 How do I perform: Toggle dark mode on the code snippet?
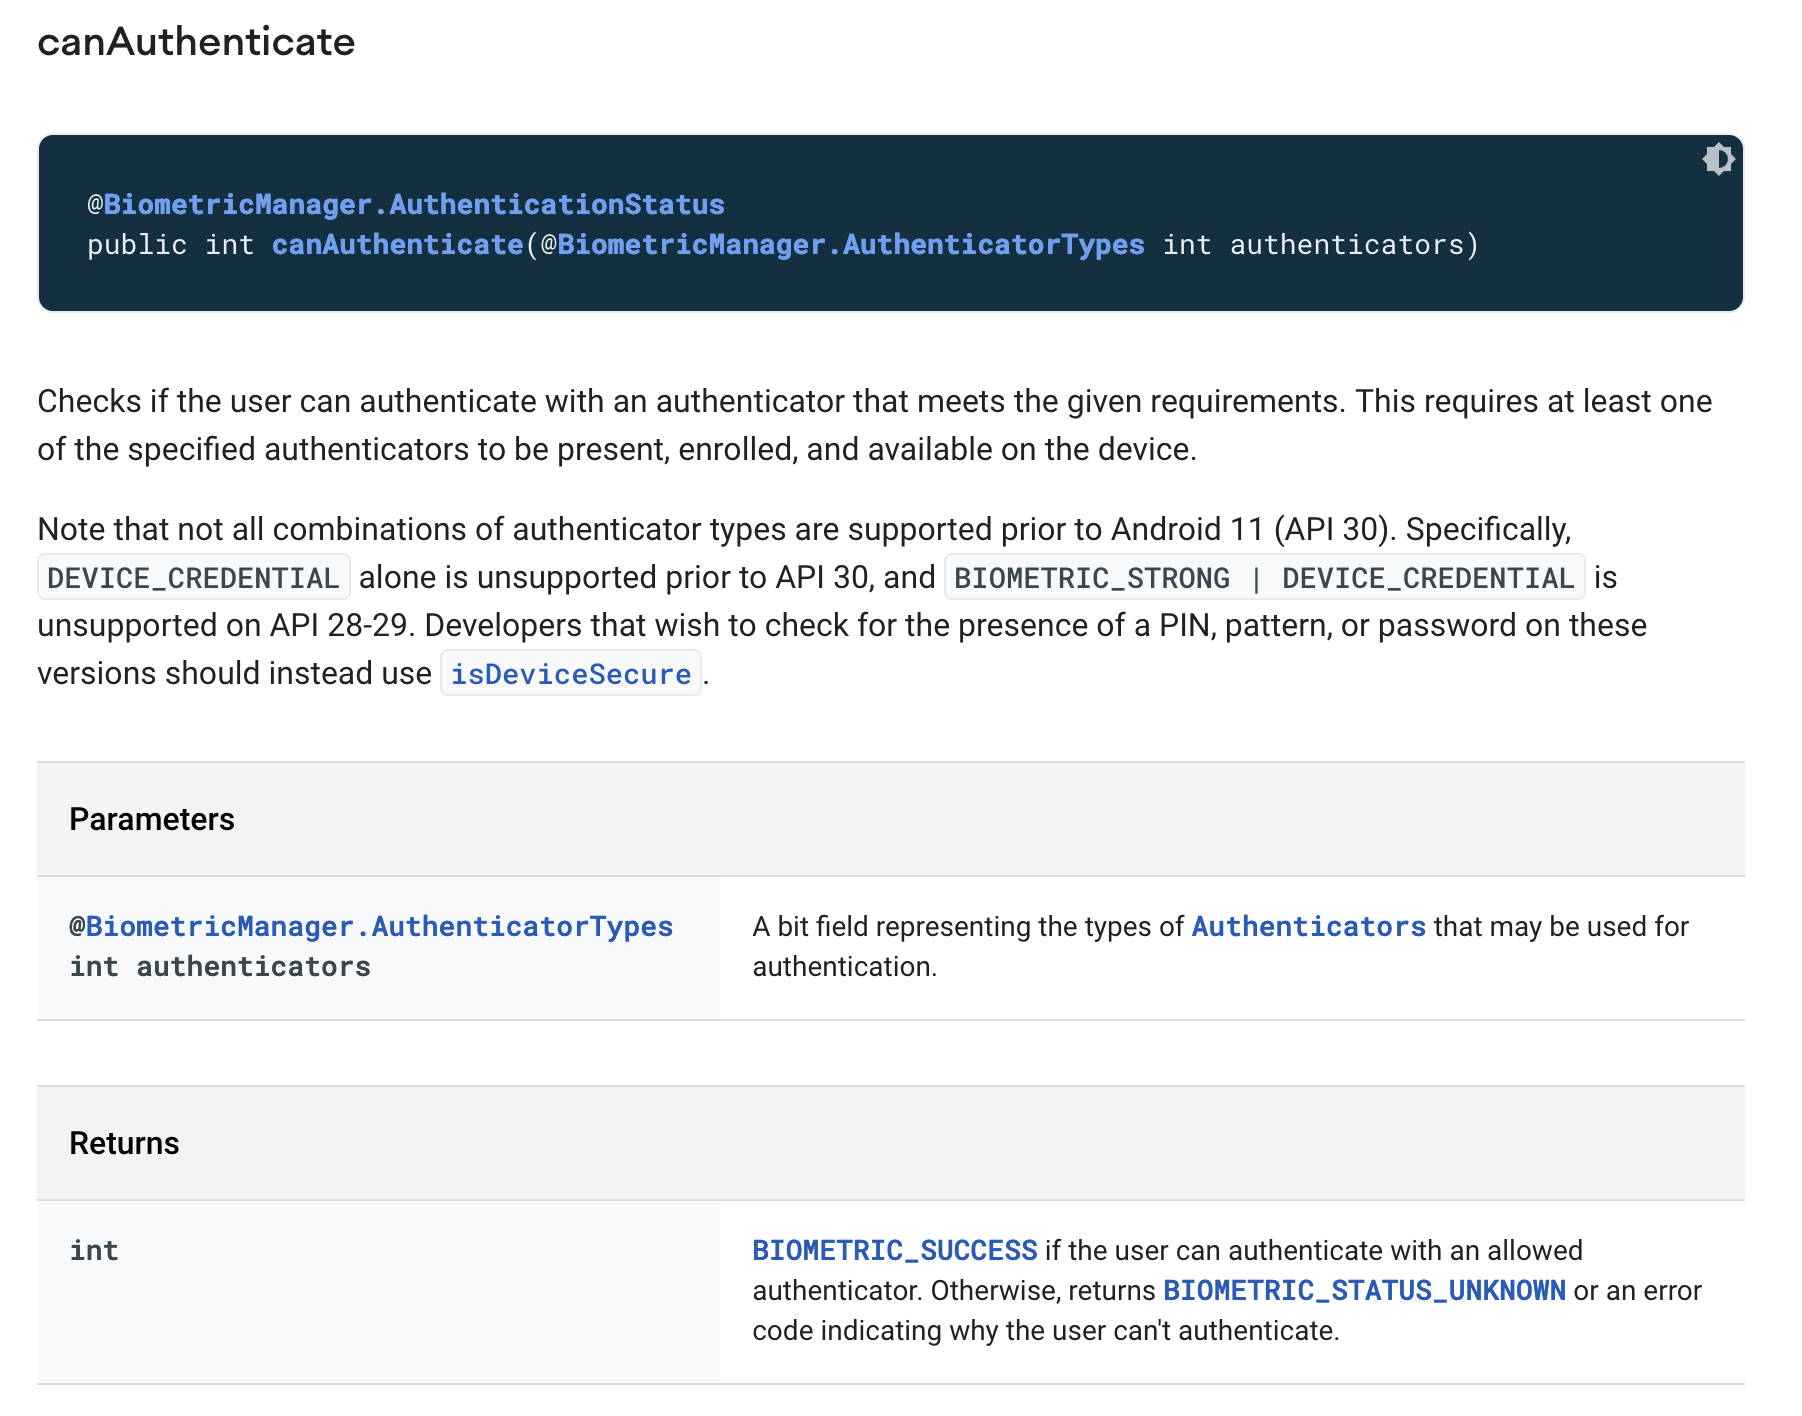pyautogui.click(x=1717, y=159)
